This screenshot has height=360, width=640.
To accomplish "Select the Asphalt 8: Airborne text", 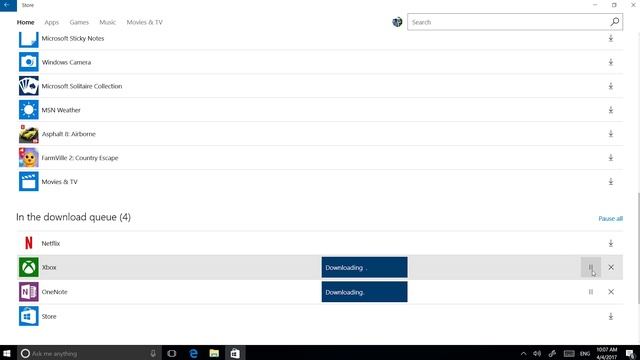I will coord(69,134).
